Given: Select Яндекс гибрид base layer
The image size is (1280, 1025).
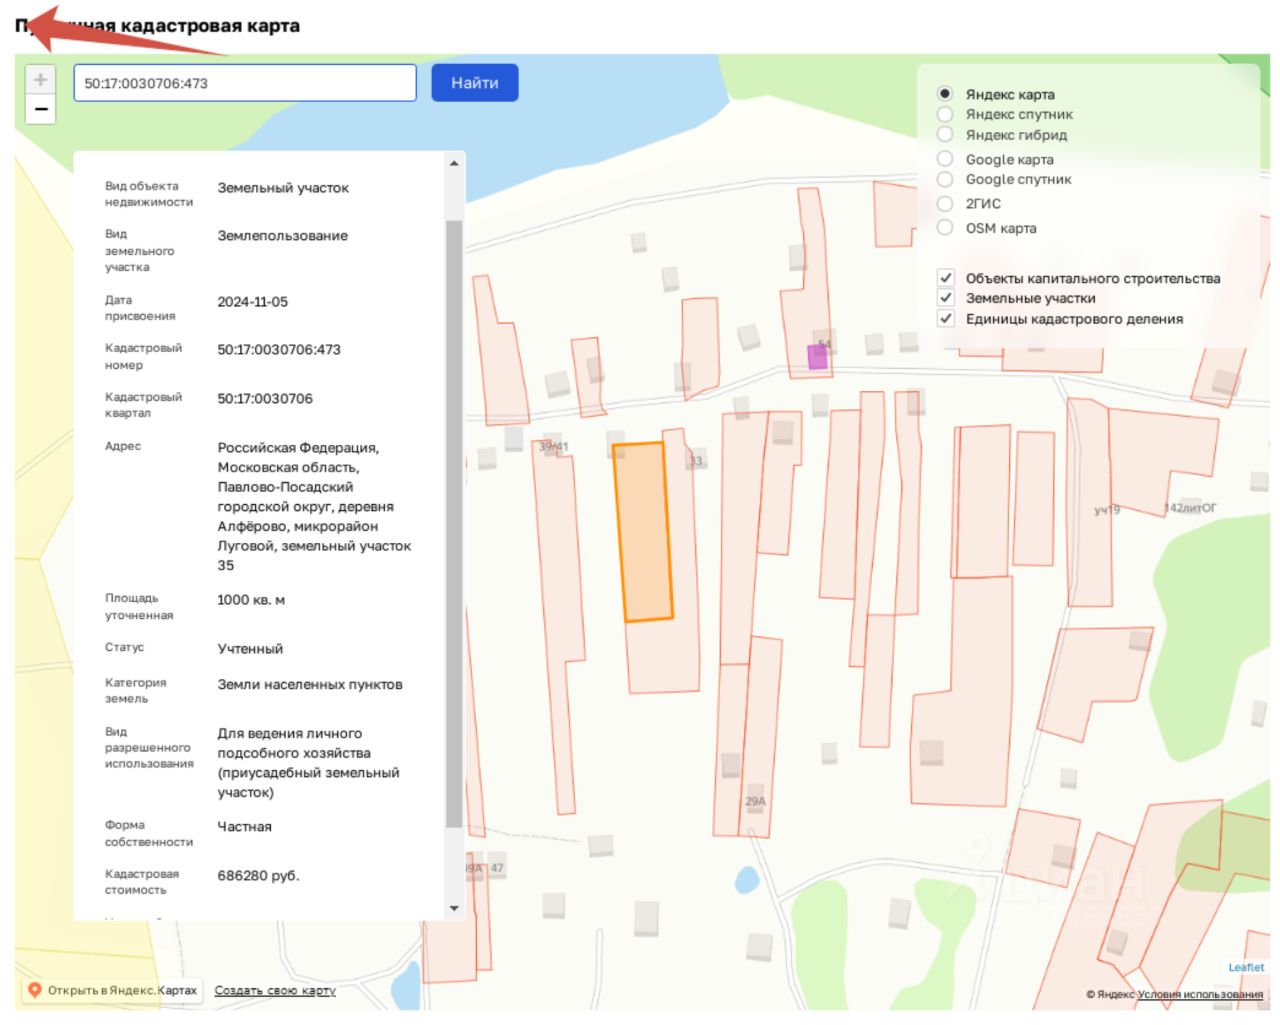Looking at the screenshot, I should [x=945, y=135].
